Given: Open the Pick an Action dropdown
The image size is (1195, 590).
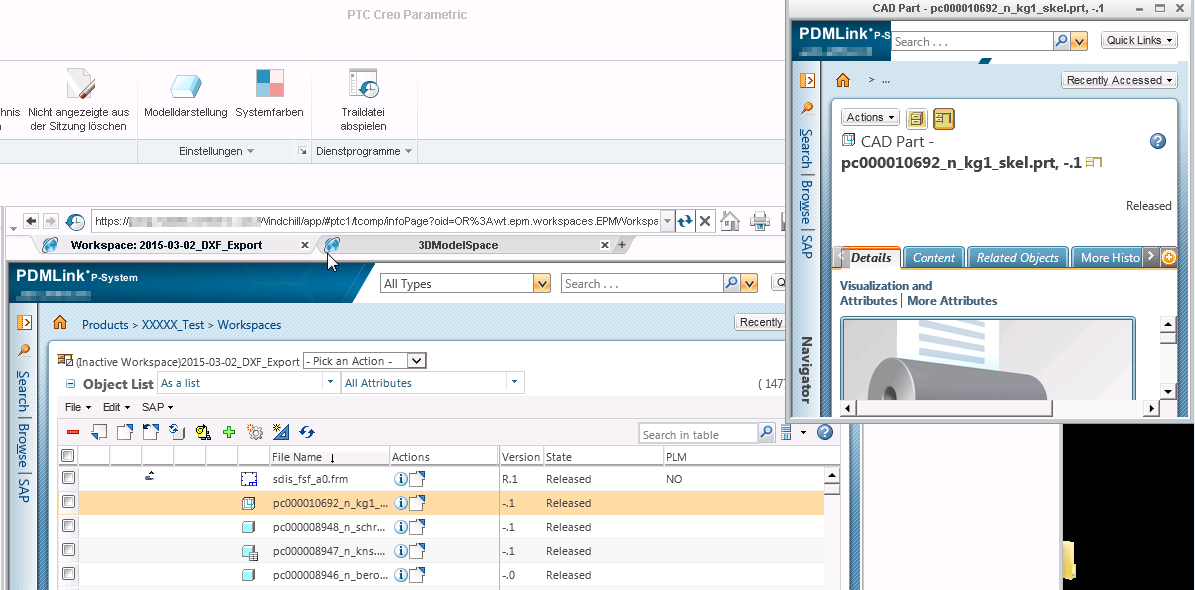Looking at the screenshot, I should (x=365, y=361).
